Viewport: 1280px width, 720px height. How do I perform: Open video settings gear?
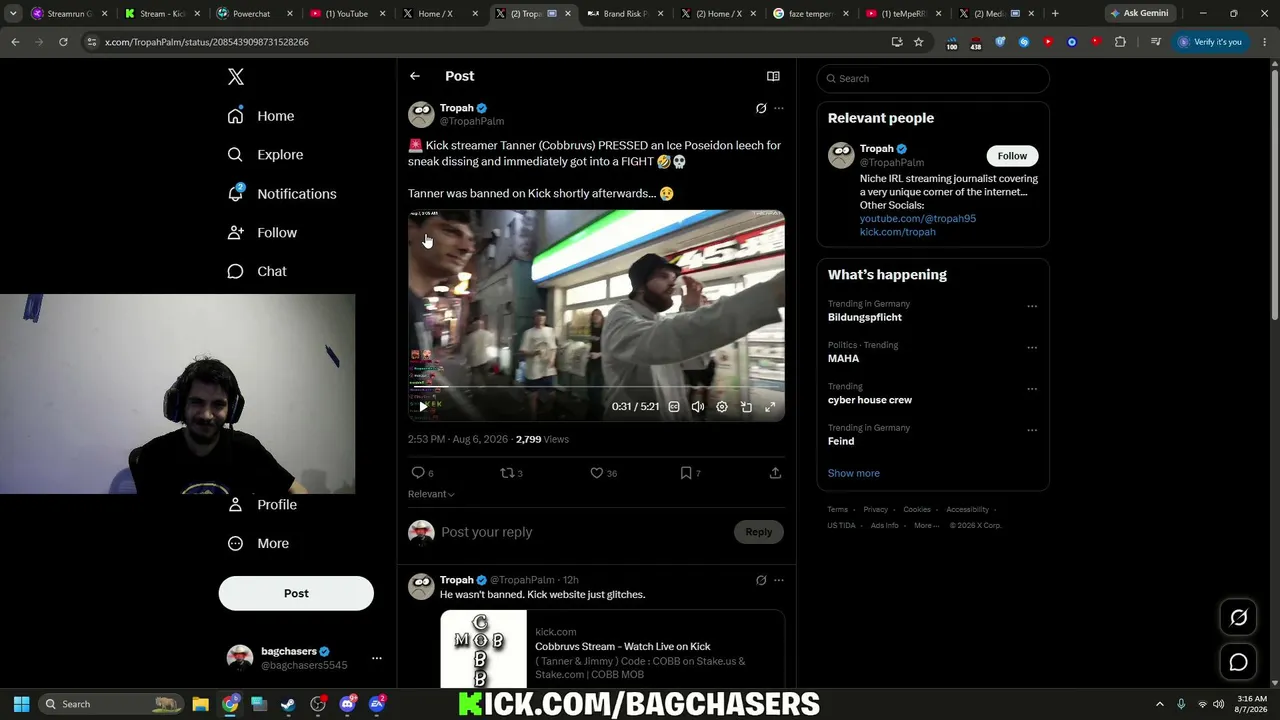[x=722, y=407]
